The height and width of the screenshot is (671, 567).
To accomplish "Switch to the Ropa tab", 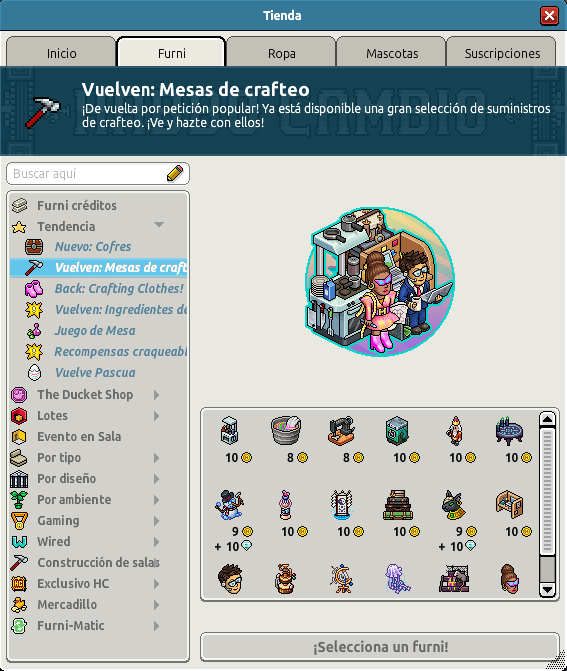I will [282, 52].
